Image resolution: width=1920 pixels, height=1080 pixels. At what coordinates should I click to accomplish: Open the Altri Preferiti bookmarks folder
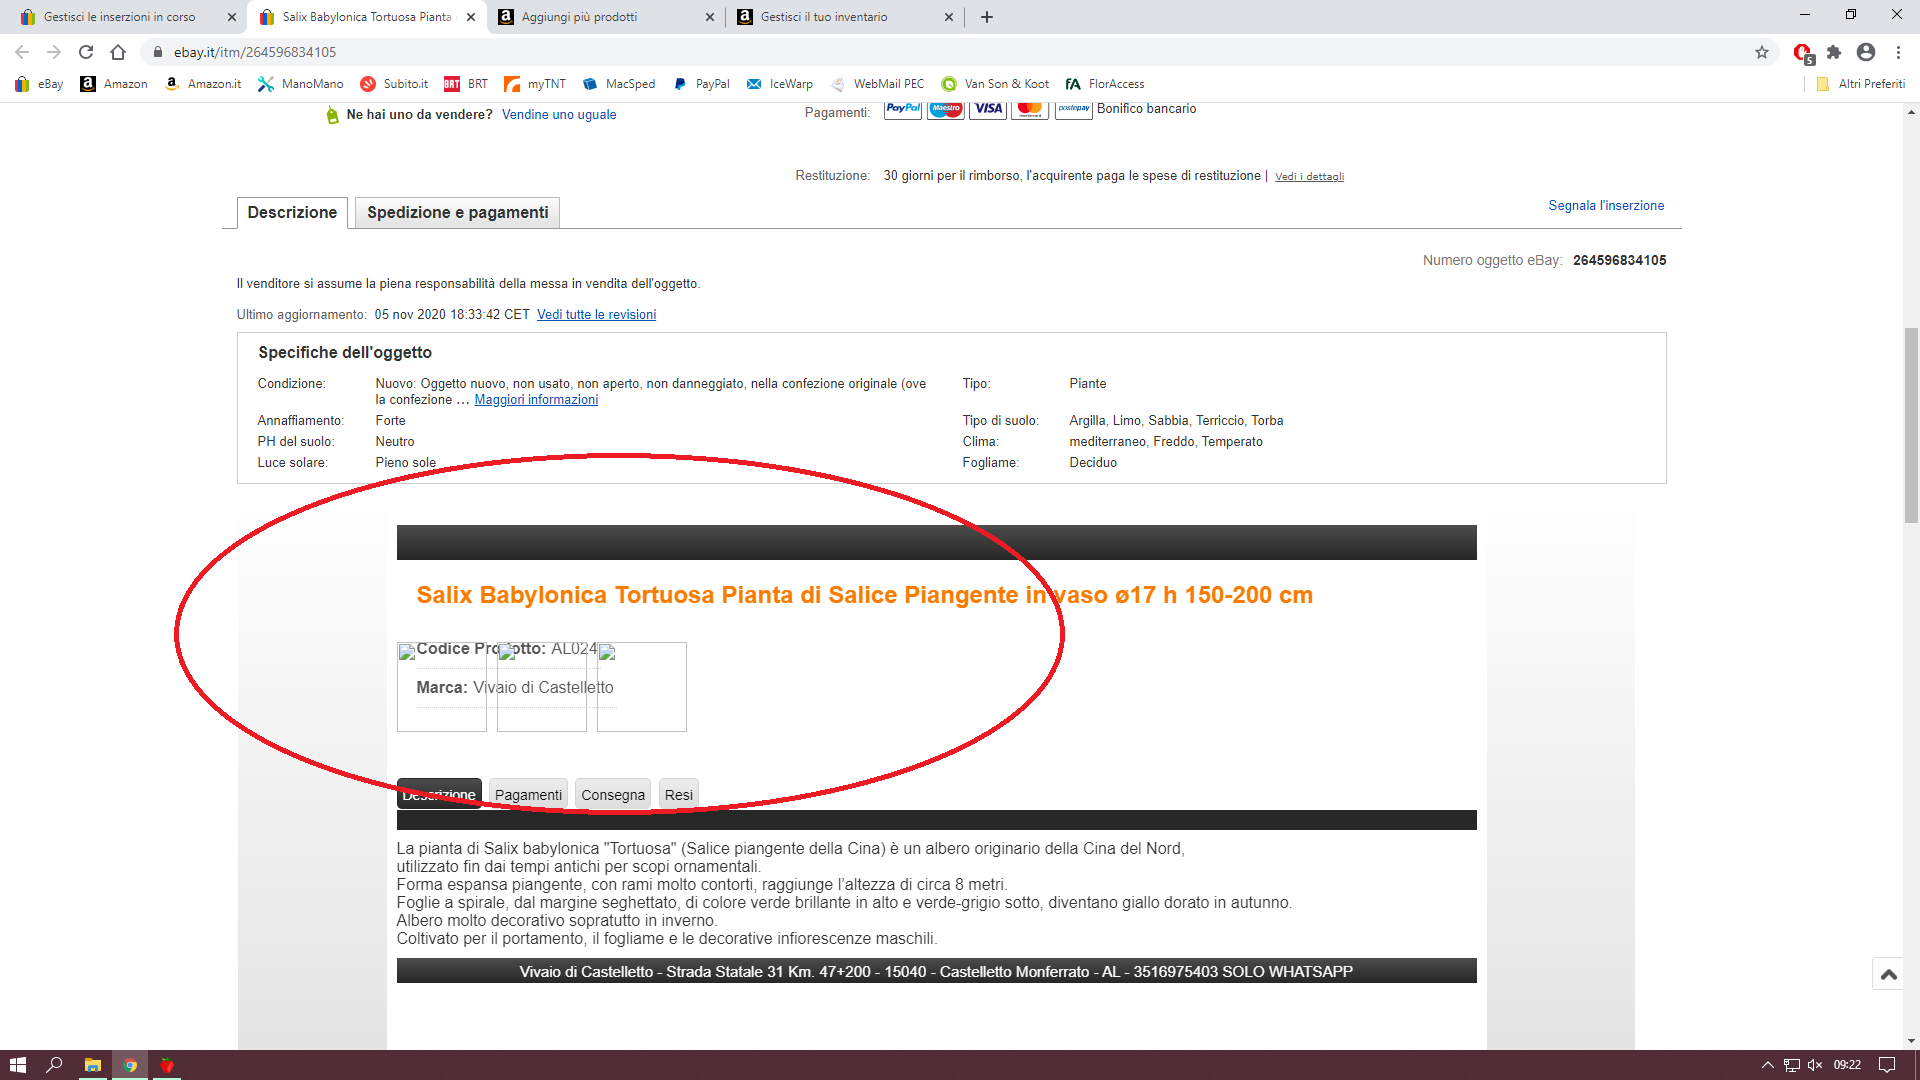coord(1861,84)
